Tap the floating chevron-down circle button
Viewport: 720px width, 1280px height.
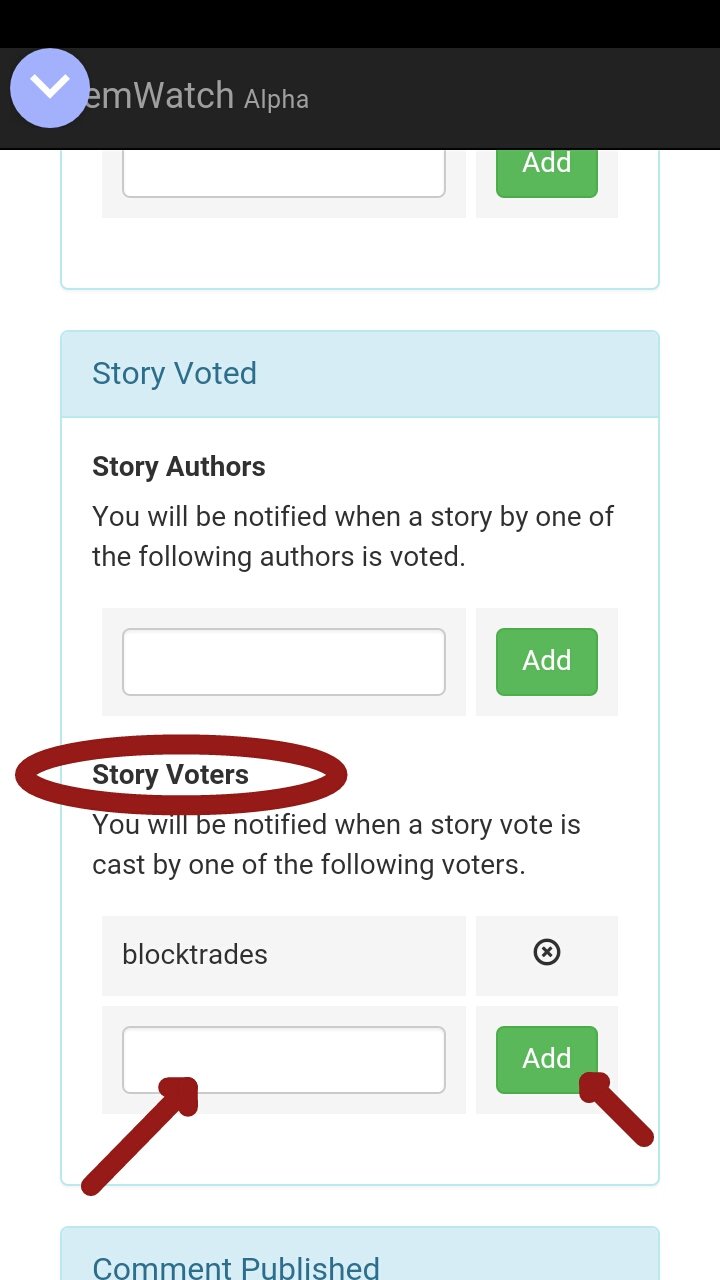[x=50, y=87]
